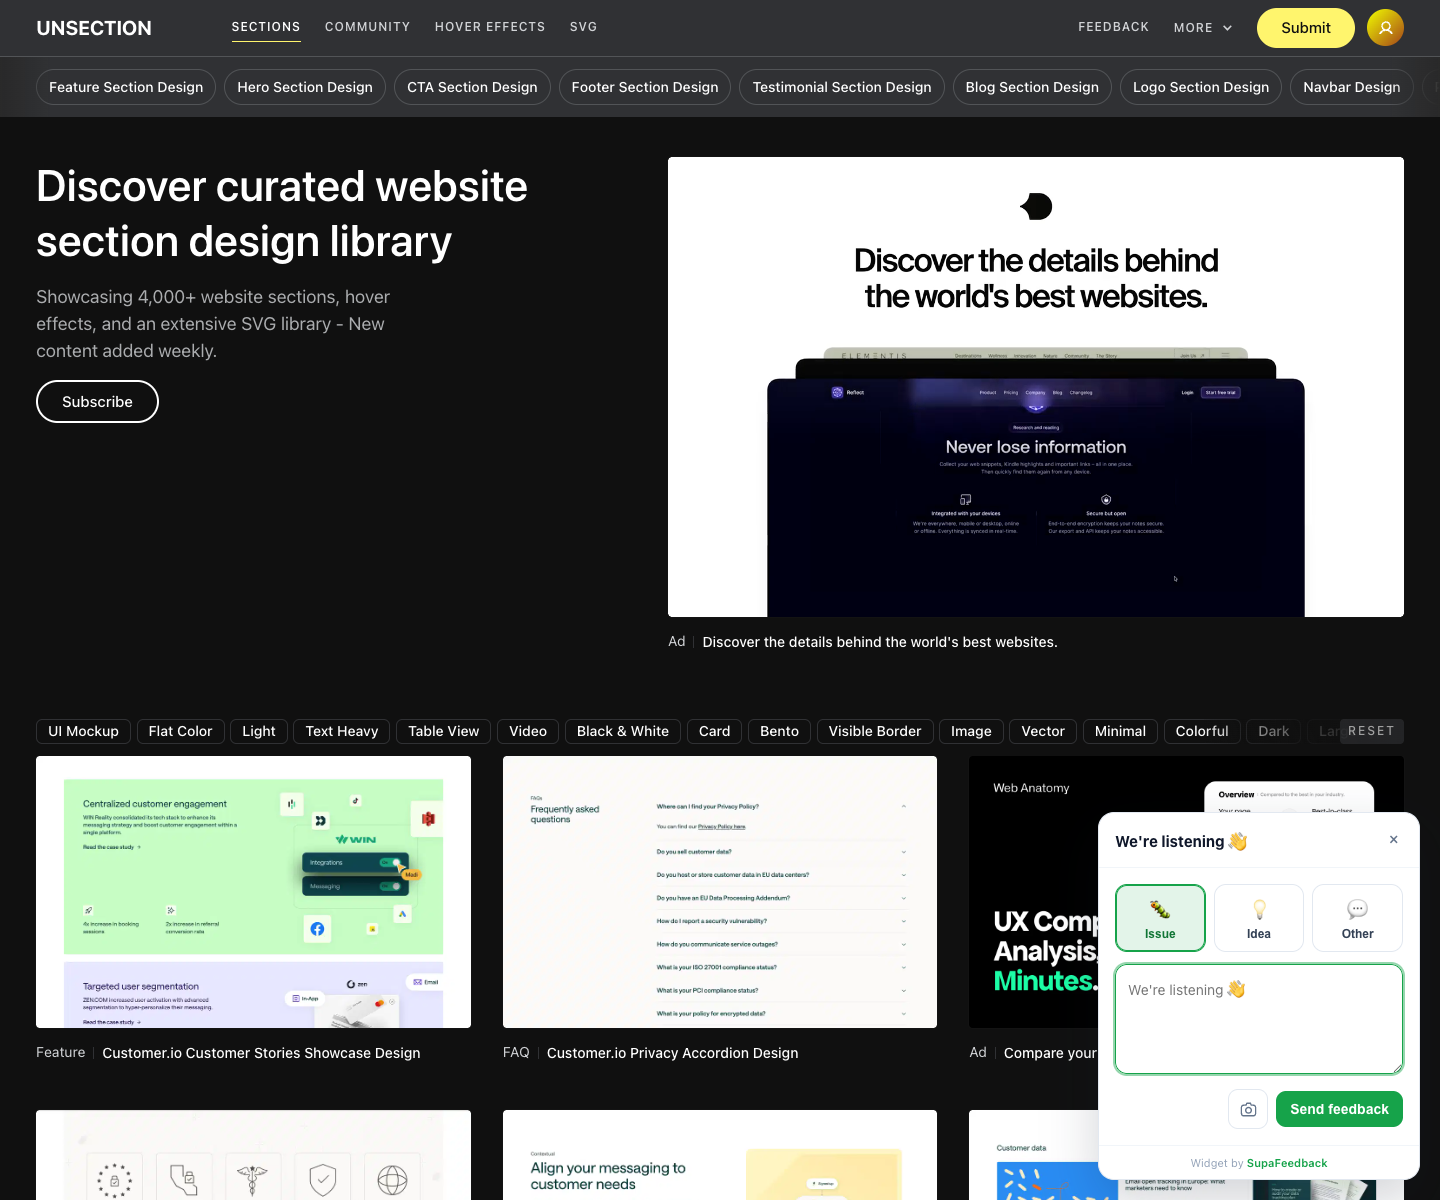Click the feedback message text area
The height and width of the screenshot is (1200, 1440).
[x=1259, y=1019]
